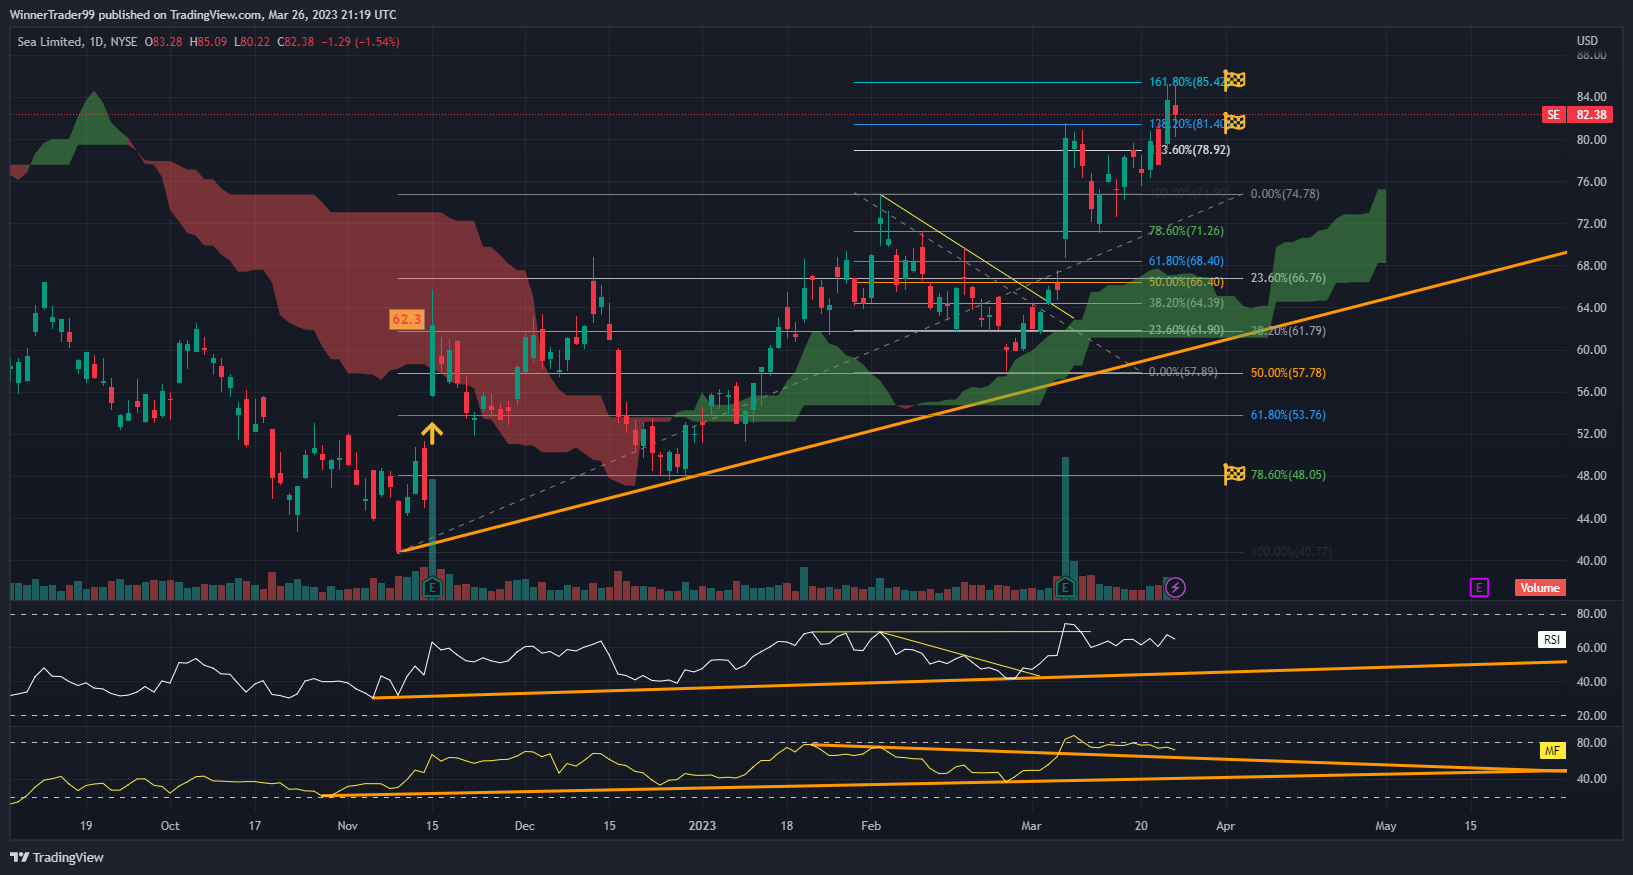Click the WinnerTrader99 publisher header text

click(203, 15)
